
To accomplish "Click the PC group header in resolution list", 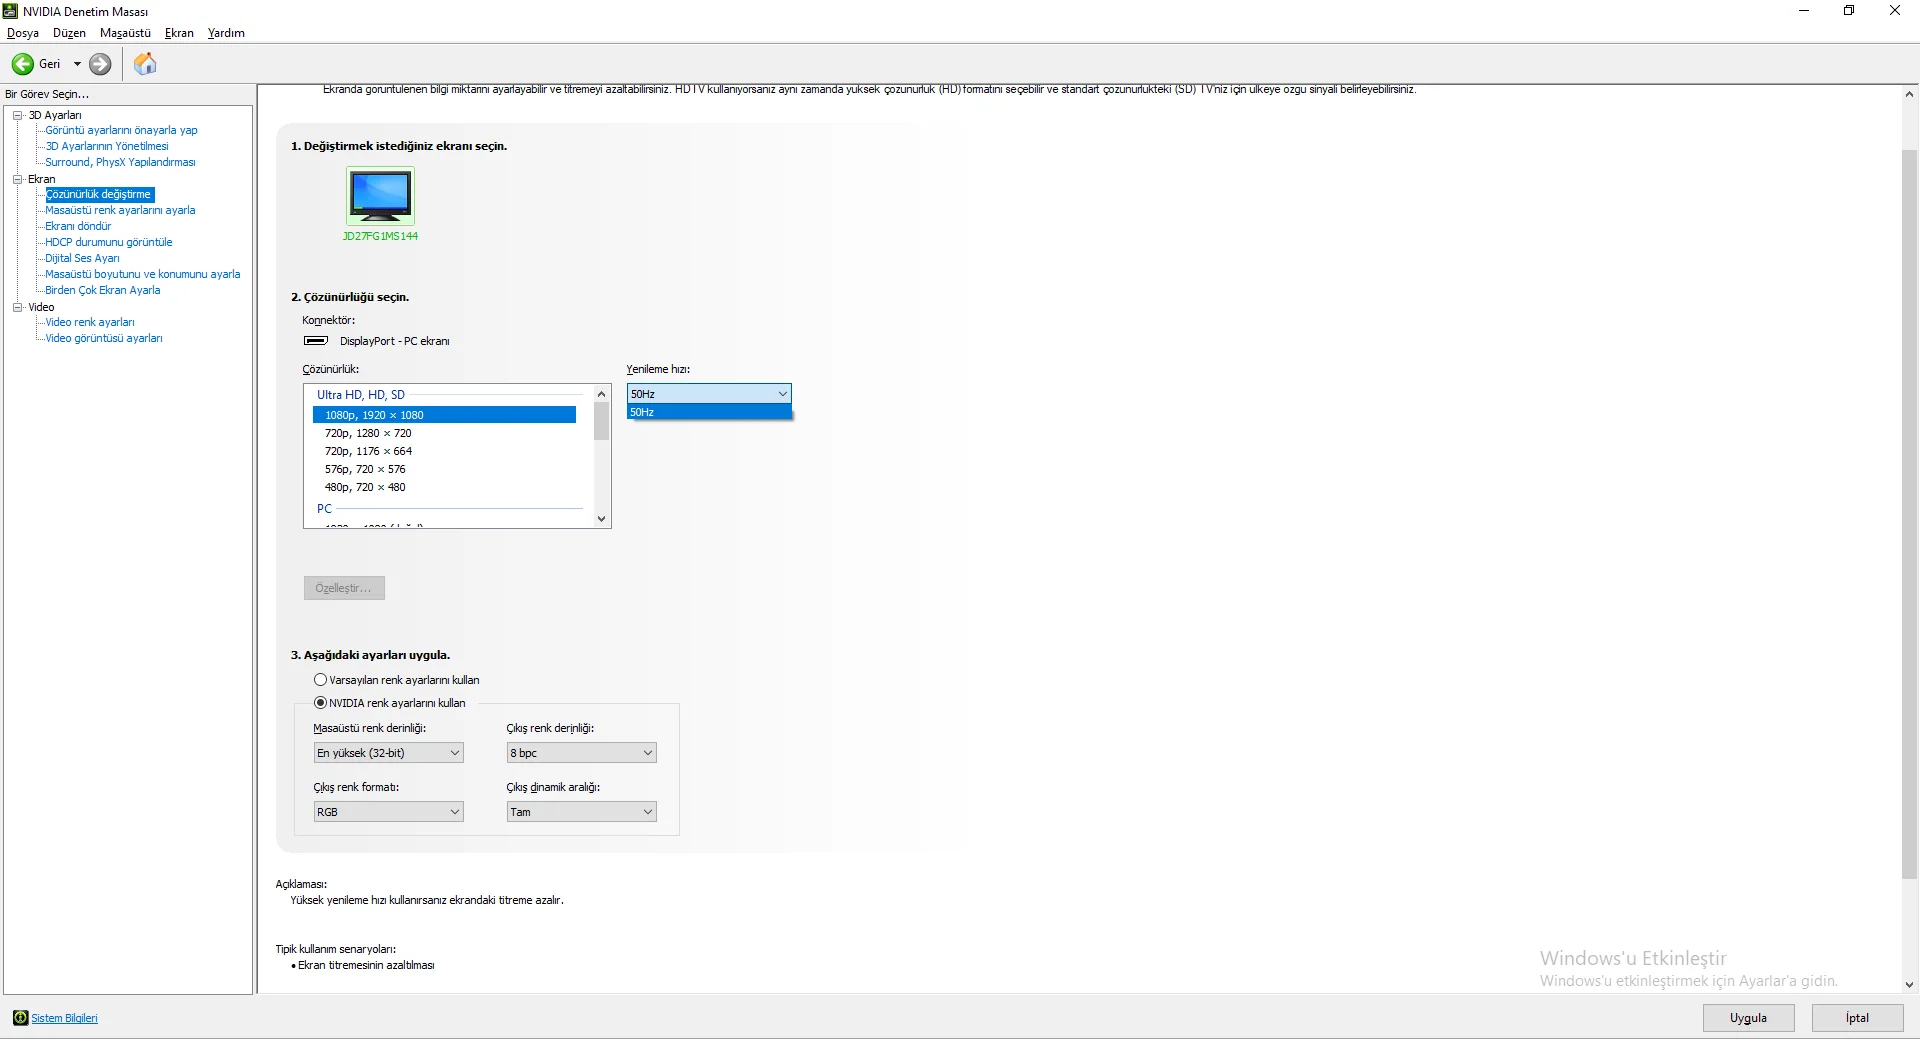I will (x=324, y=509).
